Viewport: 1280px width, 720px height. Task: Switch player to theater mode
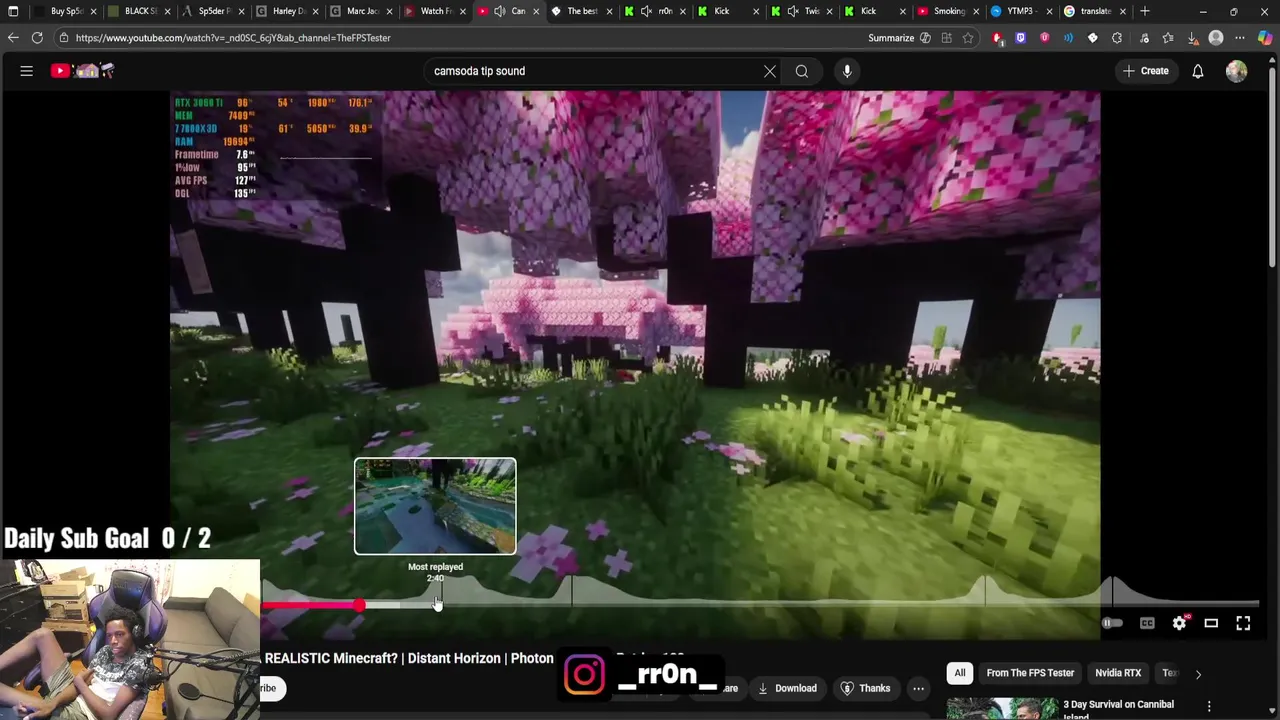[x=1211, y=623]
